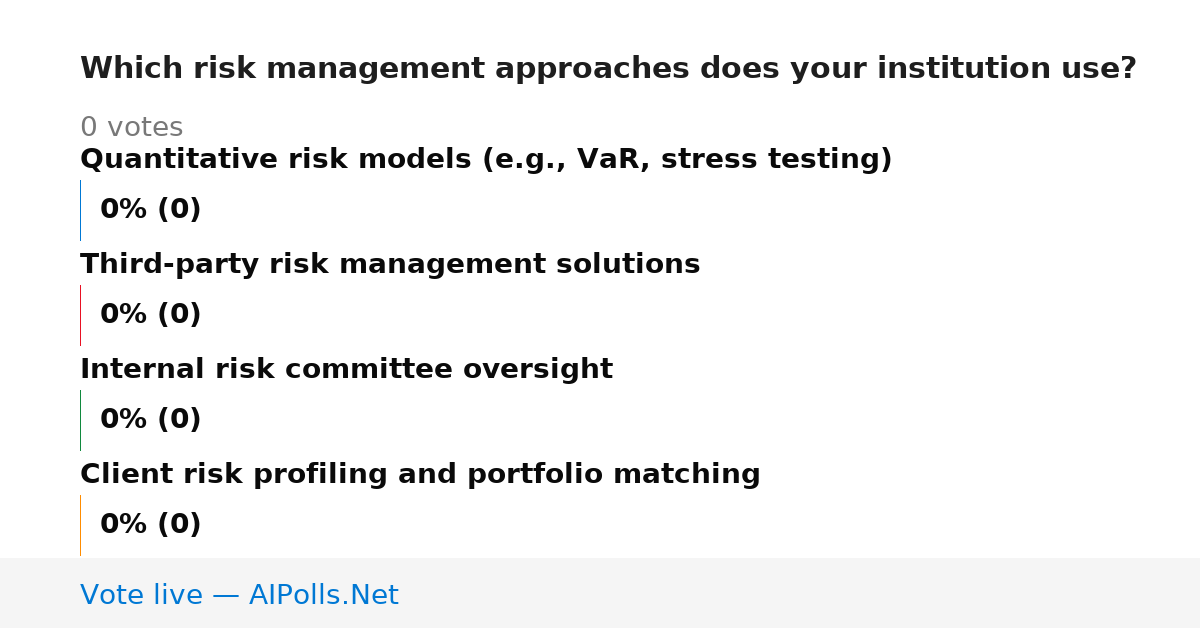Select 'Quantitative risk models' option label

[486, 160]
